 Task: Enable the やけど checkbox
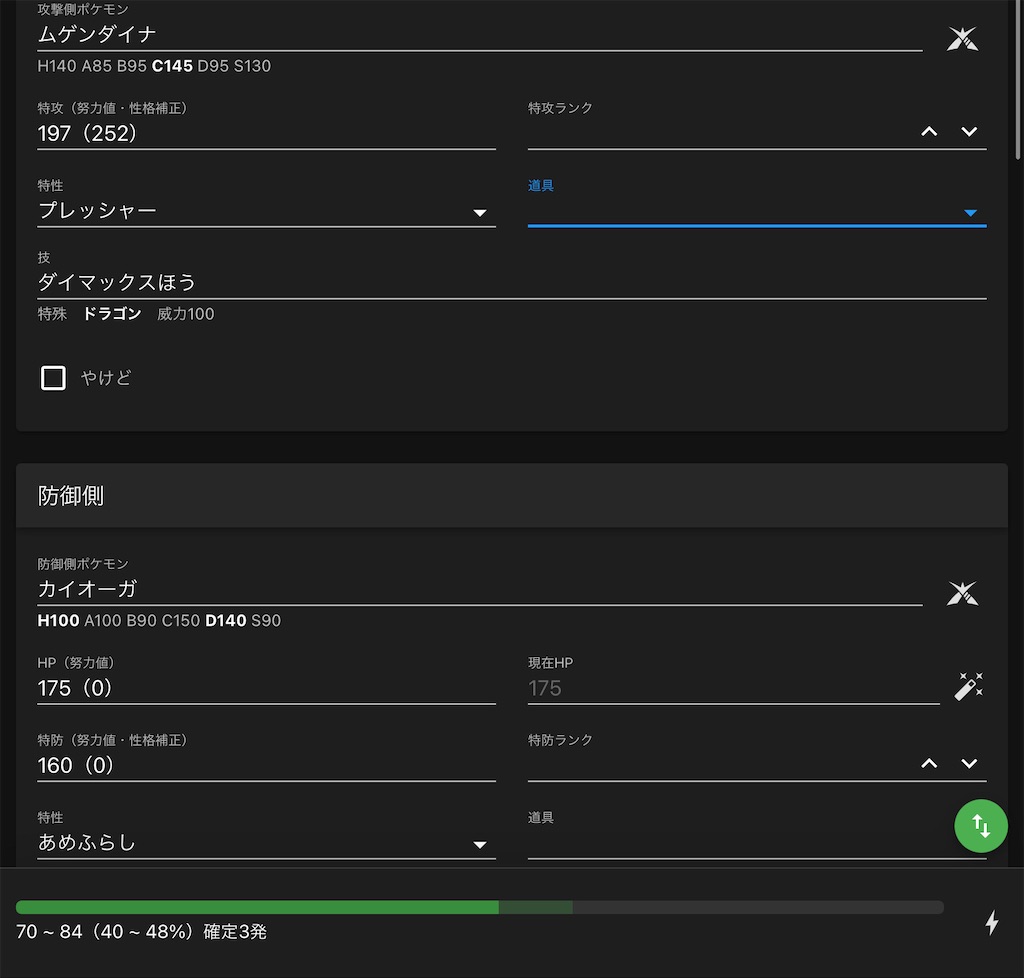[54, 377]
